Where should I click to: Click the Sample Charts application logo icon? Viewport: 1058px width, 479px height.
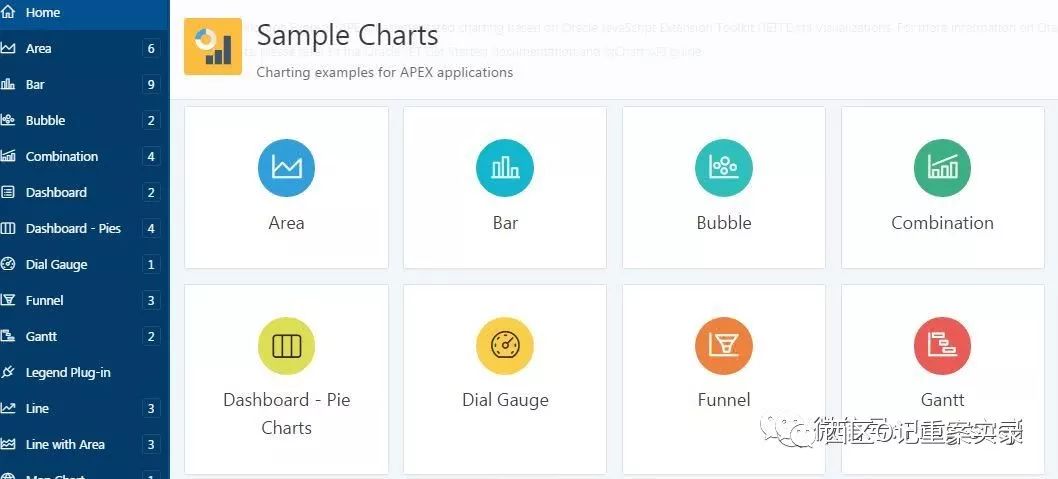(x=213, y=46)
